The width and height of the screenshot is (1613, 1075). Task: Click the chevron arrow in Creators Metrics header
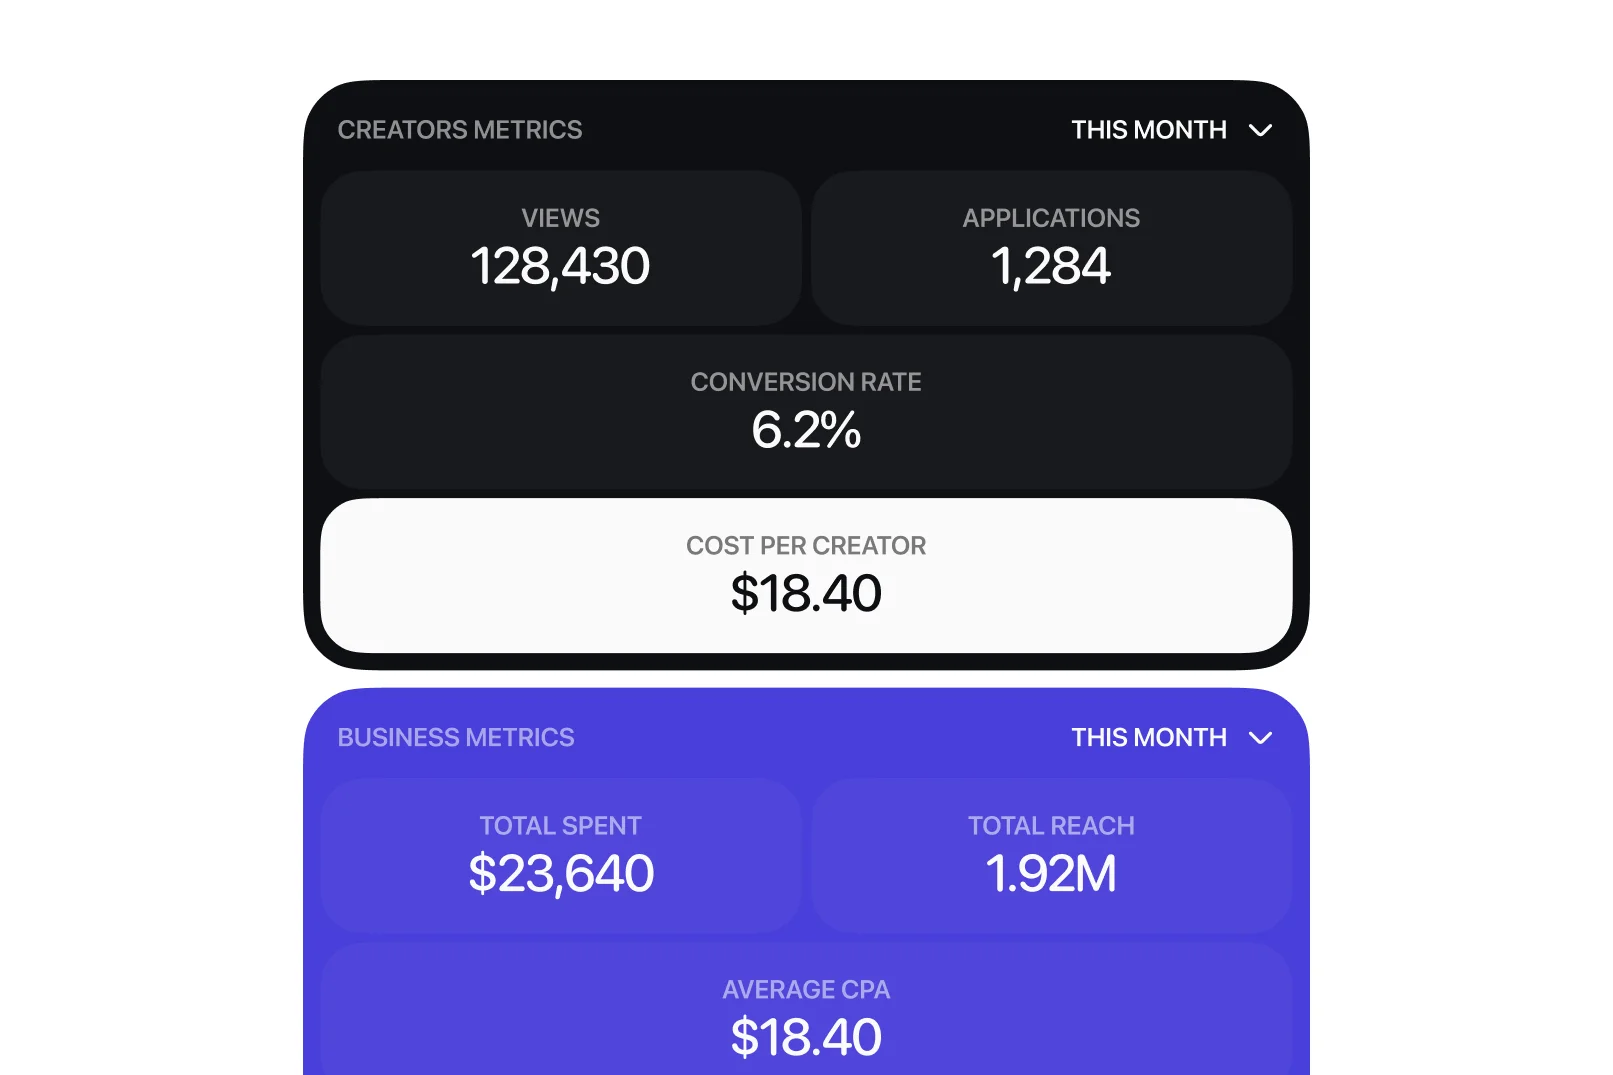tap(1260, 131)
